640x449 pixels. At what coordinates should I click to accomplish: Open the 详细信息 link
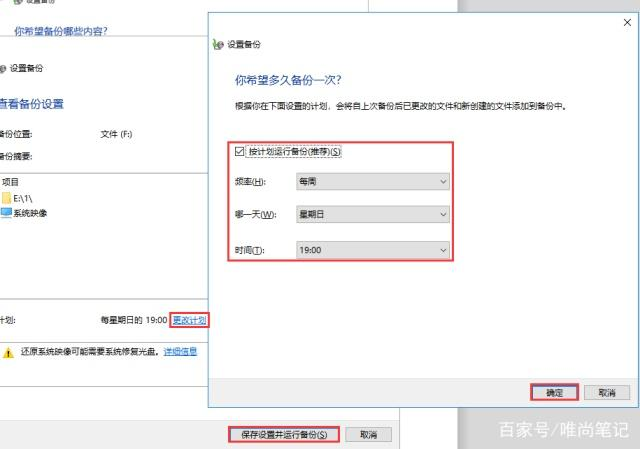click(x=180, y=352)
